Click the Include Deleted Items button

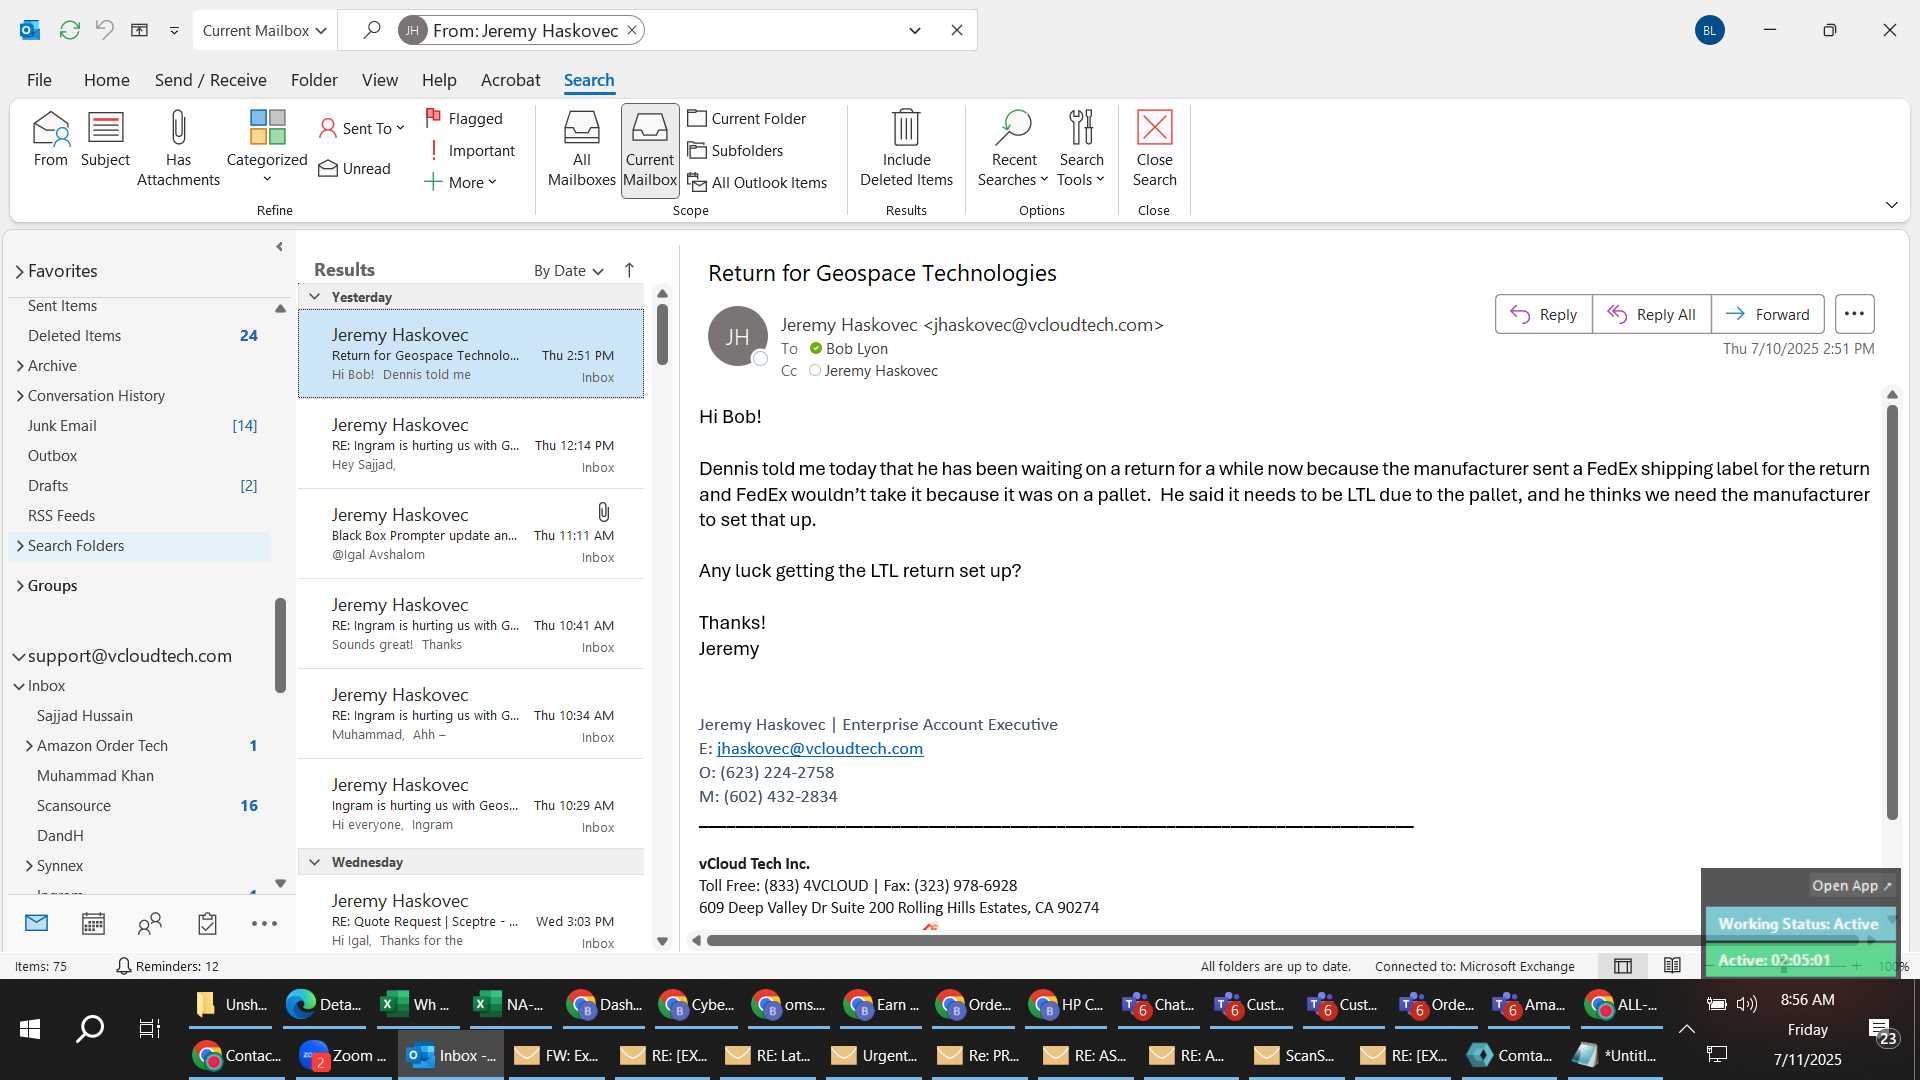point(906,149)
